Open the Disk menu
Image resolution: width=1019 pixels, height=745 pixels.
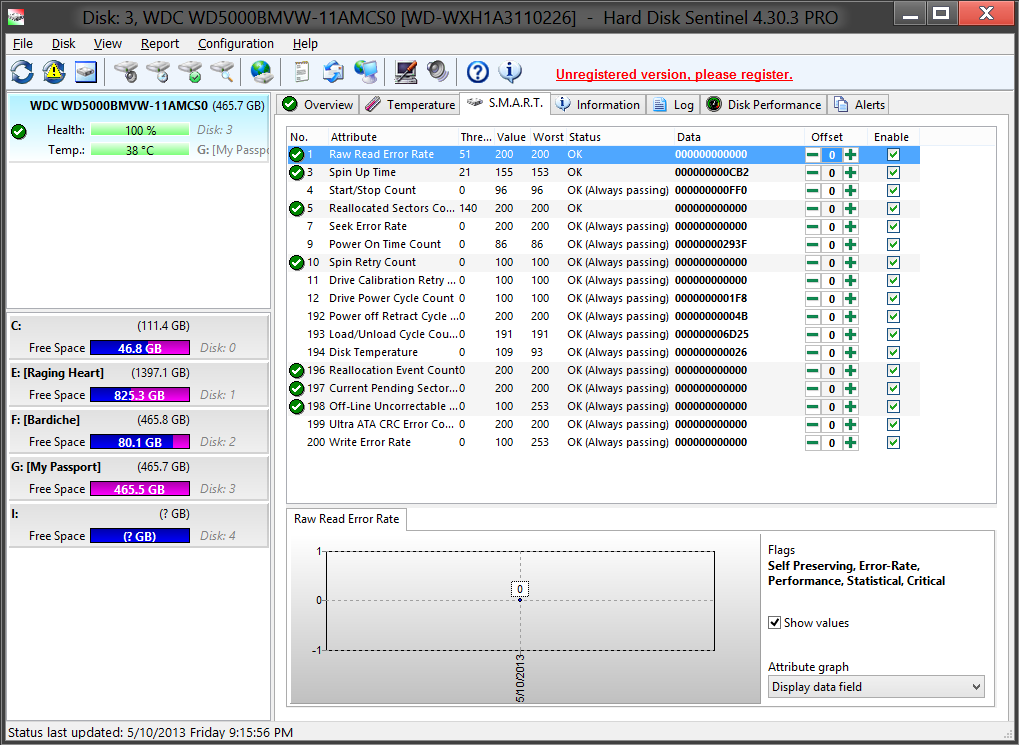[64, 44]
